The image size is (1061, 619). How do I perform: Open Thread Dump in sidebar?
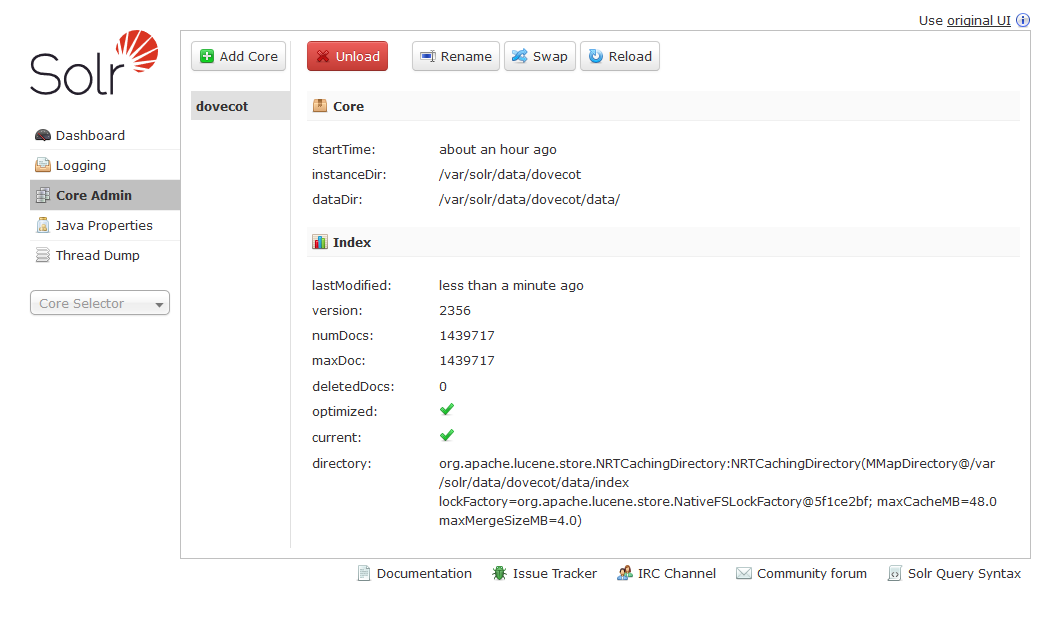coord(97,256)
